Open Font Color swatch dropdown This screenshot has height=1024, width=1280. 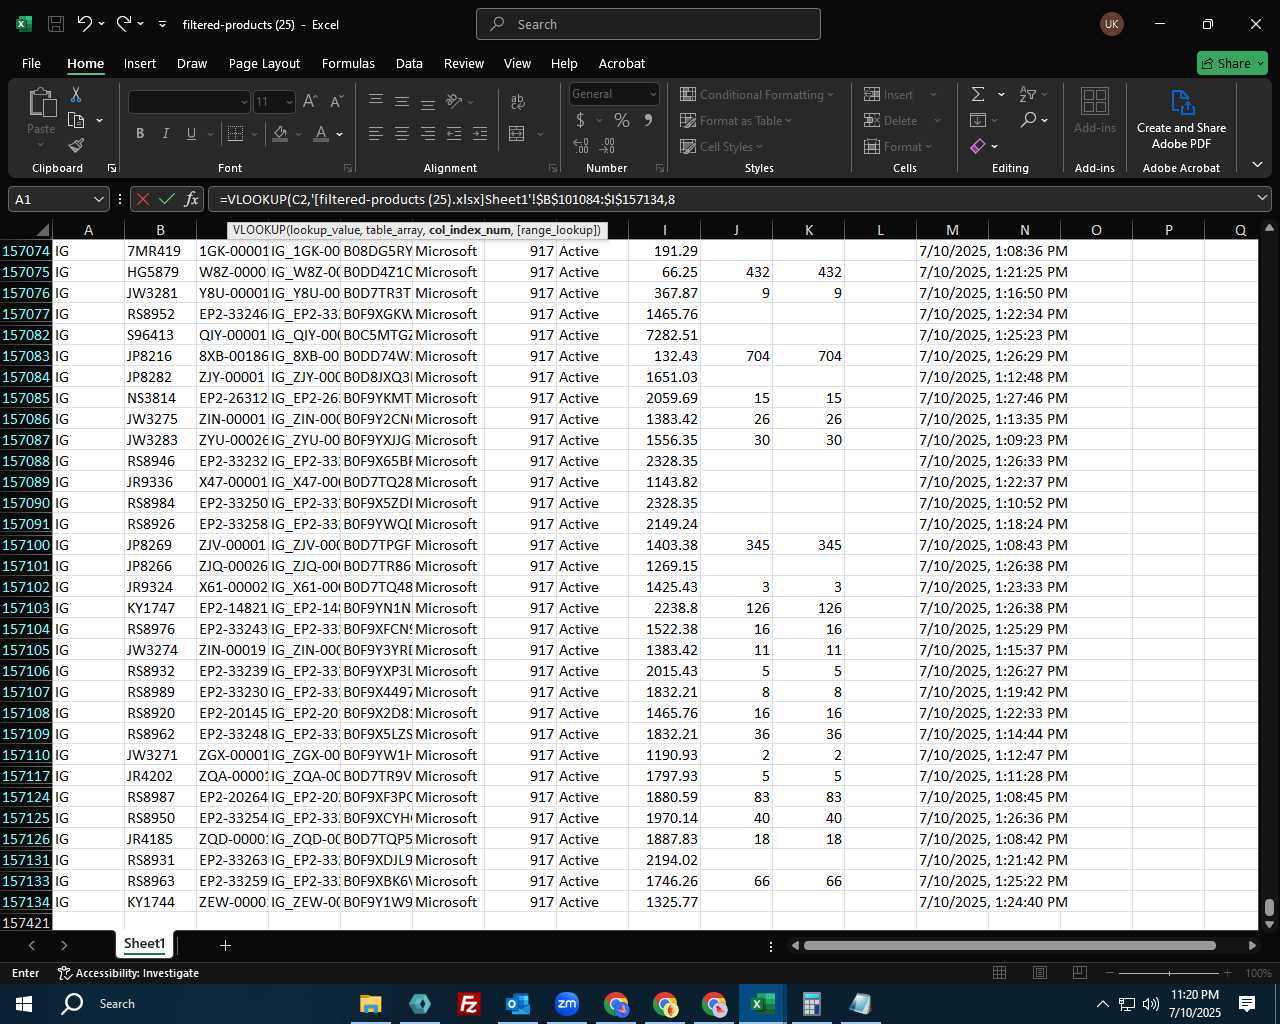tap(340, 133)
